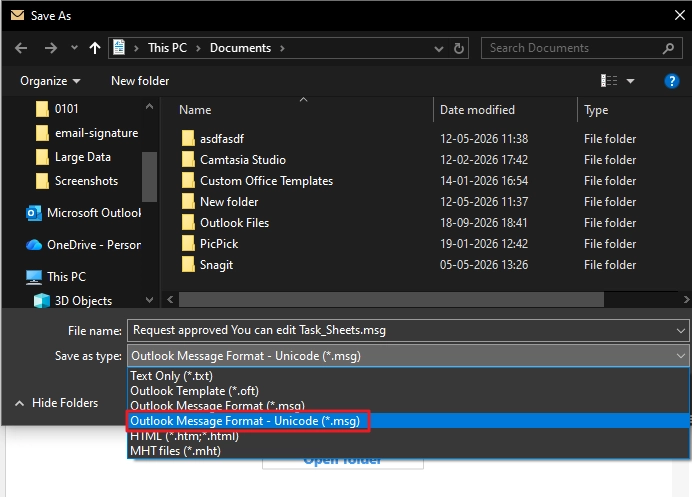Click the document icon in address bar

pos(119,48)
